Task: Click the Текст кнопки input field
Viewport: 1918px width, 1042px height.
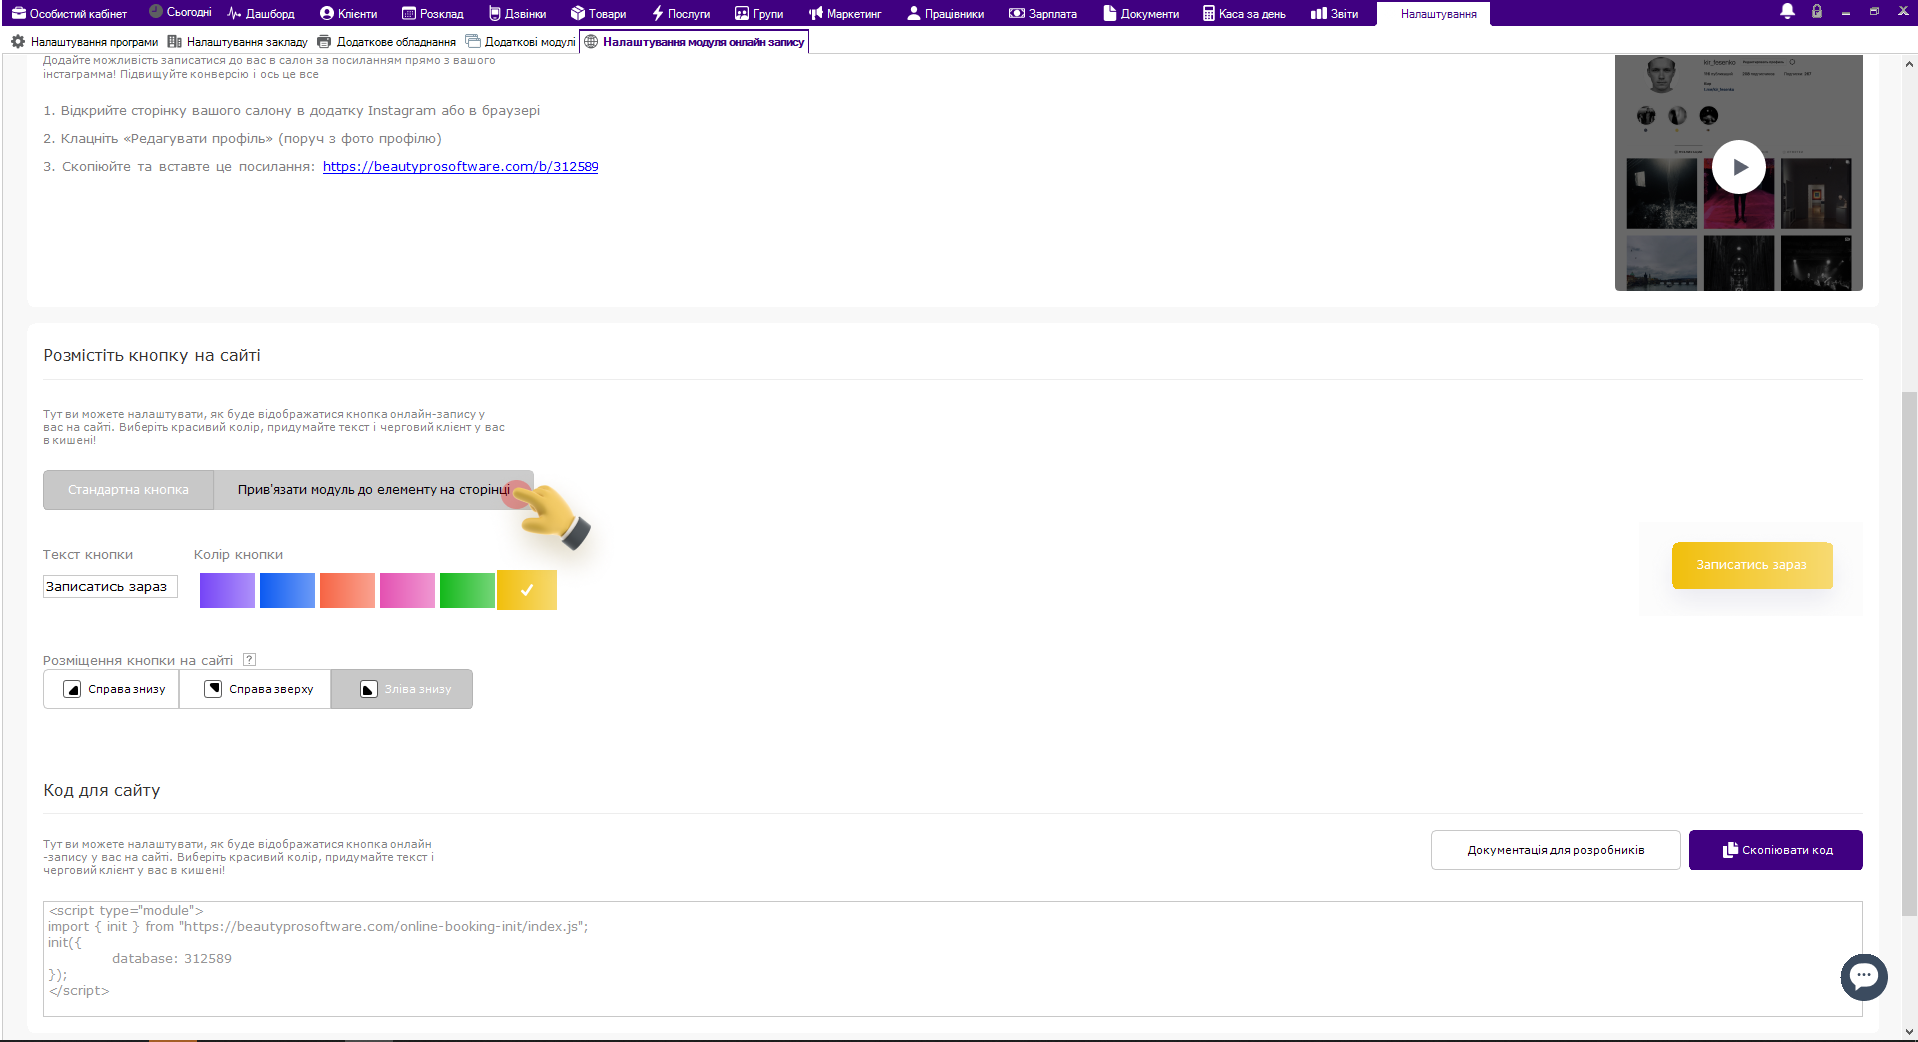Action: 110,587
